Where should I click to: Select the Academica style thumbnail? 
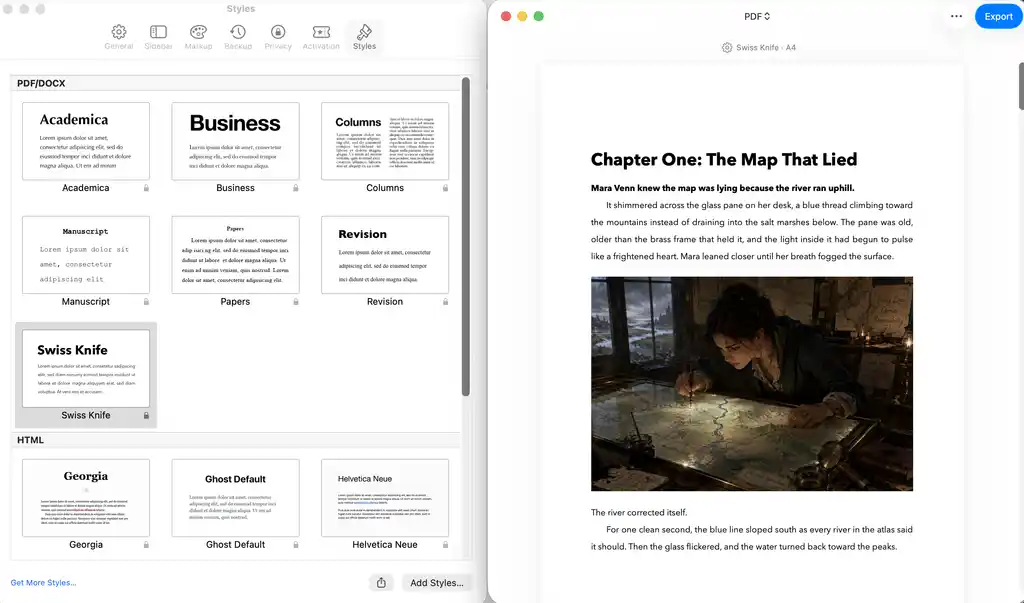(x=86, y=141)
